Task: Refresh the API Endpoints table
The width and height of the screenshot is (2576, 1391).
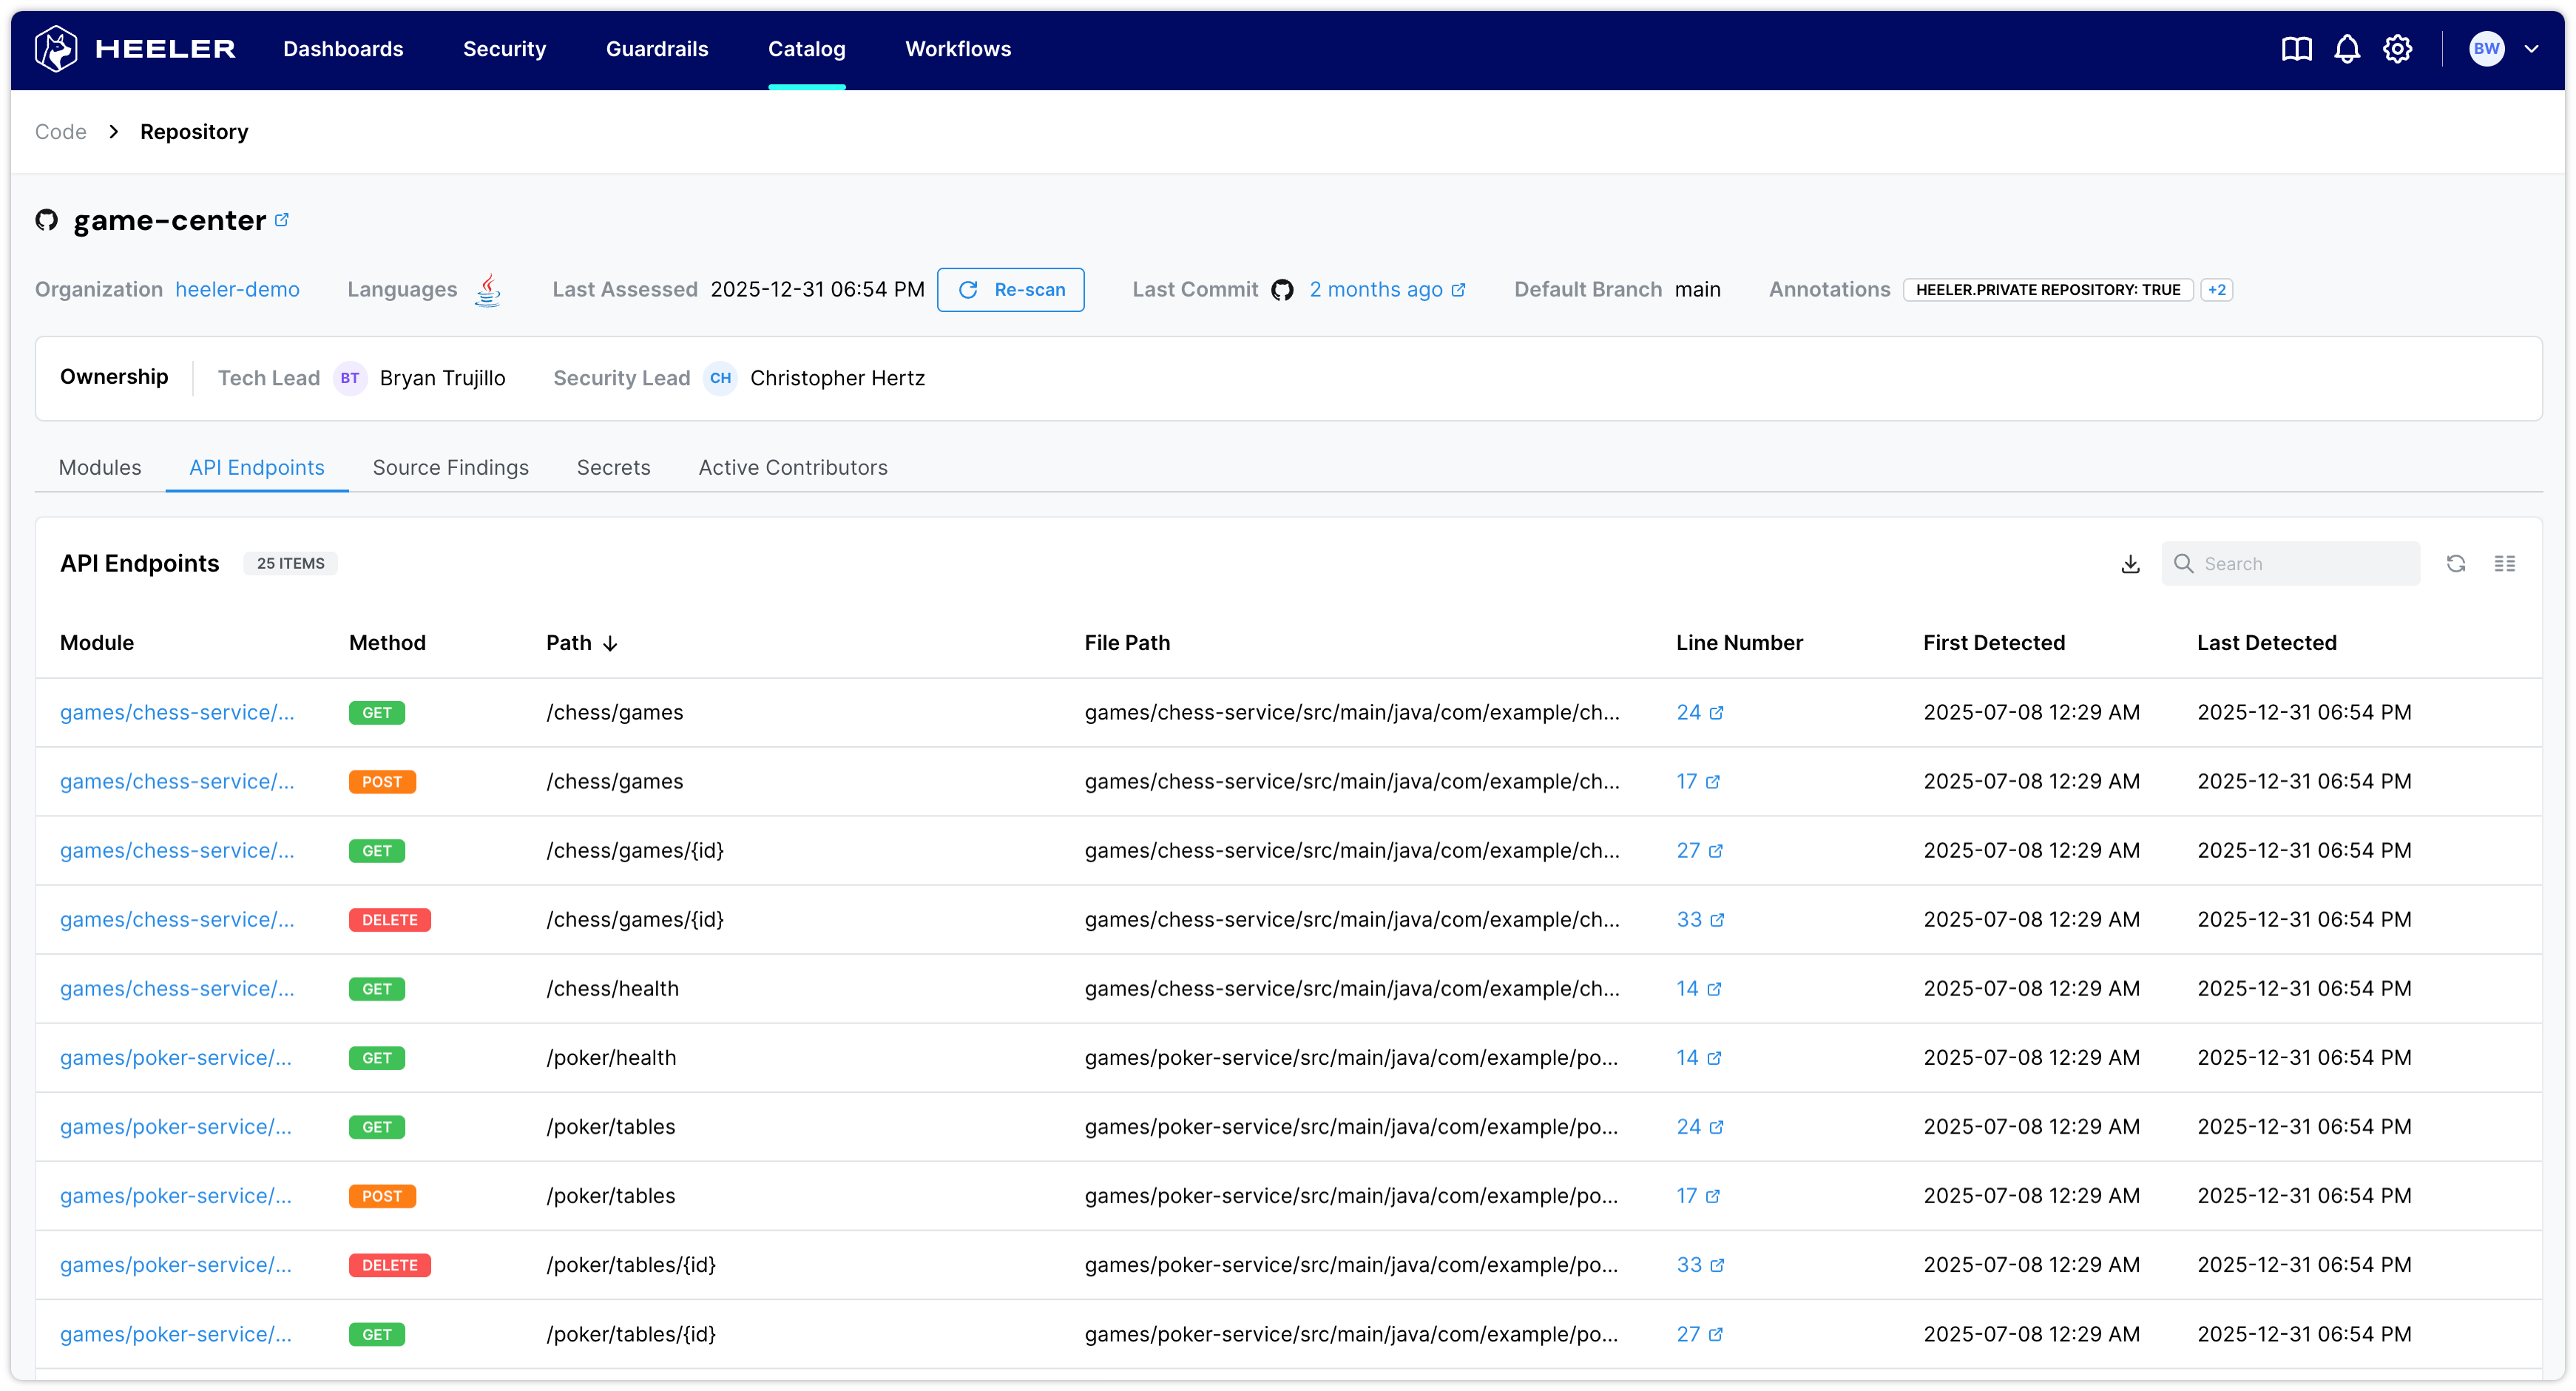Action: point(2455,564)
